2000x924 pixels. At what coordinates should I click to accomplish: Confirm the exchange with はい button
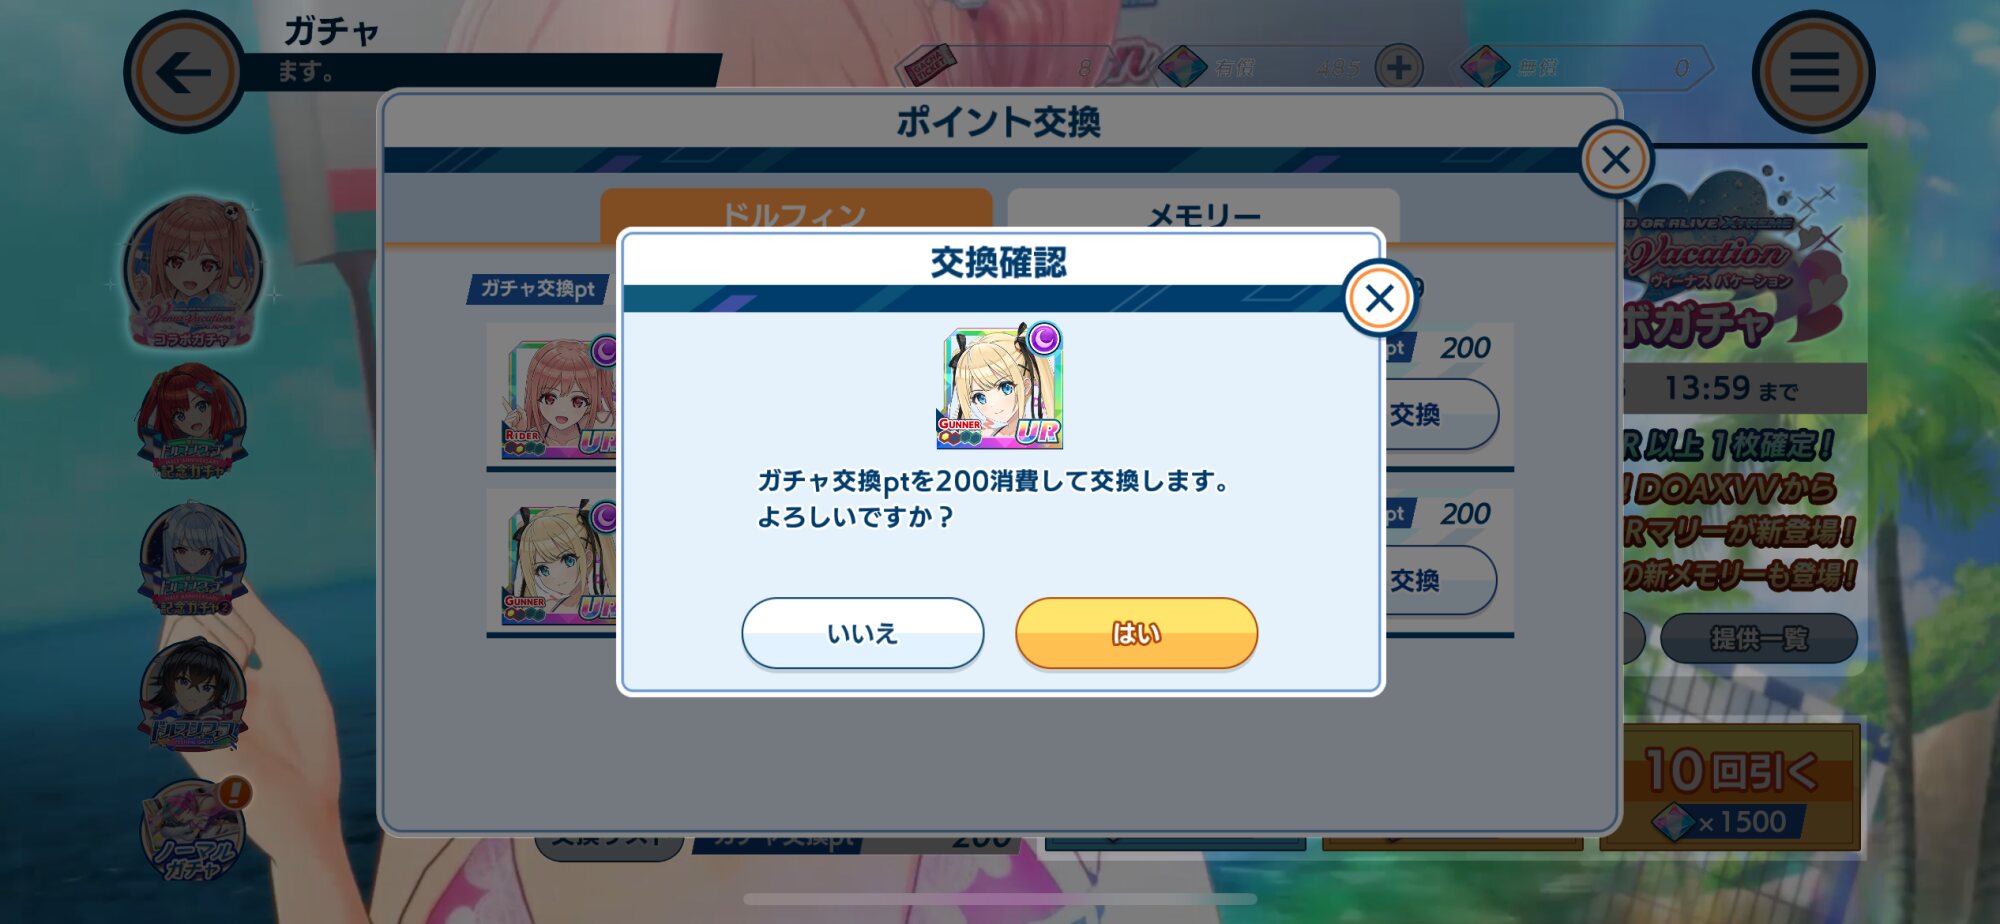coord(1136,633)
